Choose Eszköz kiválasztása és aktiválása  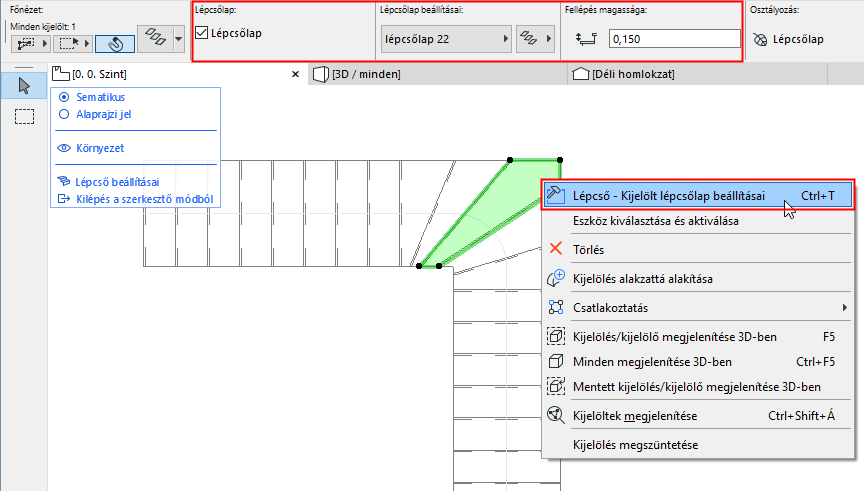(698, 221)
